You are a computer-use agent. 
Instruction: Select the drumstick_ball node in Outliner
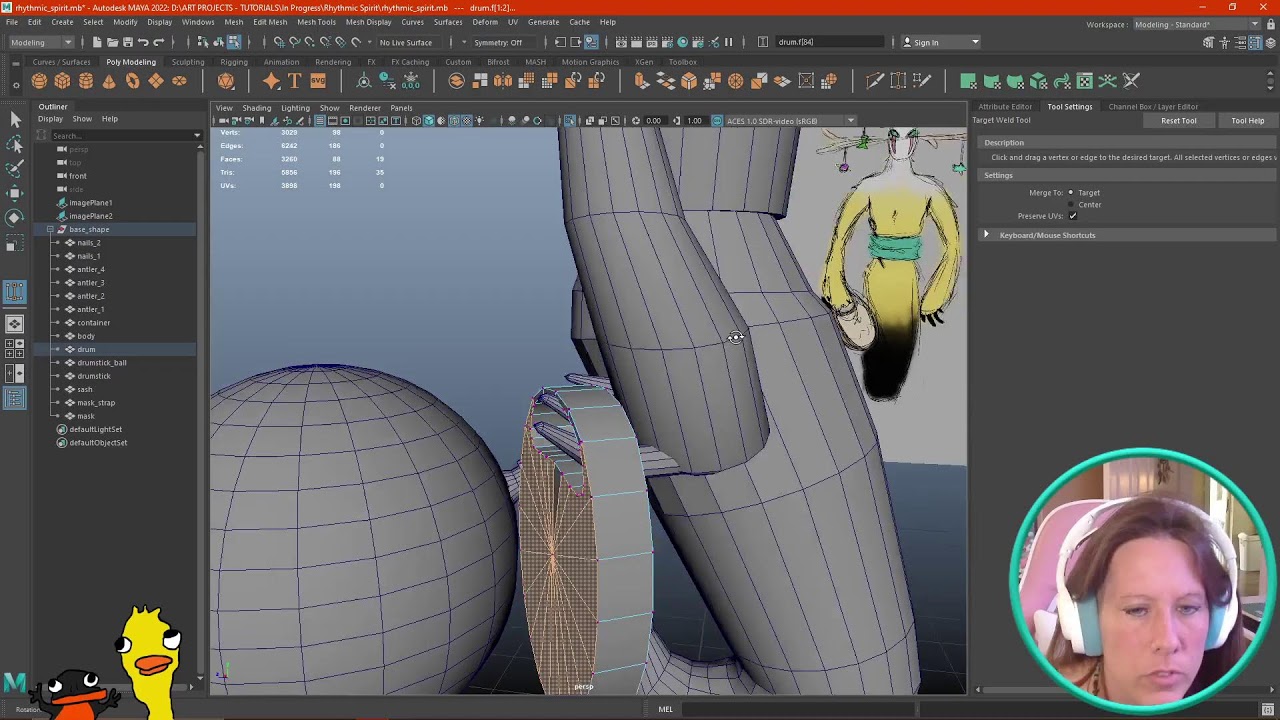point(102,363)
